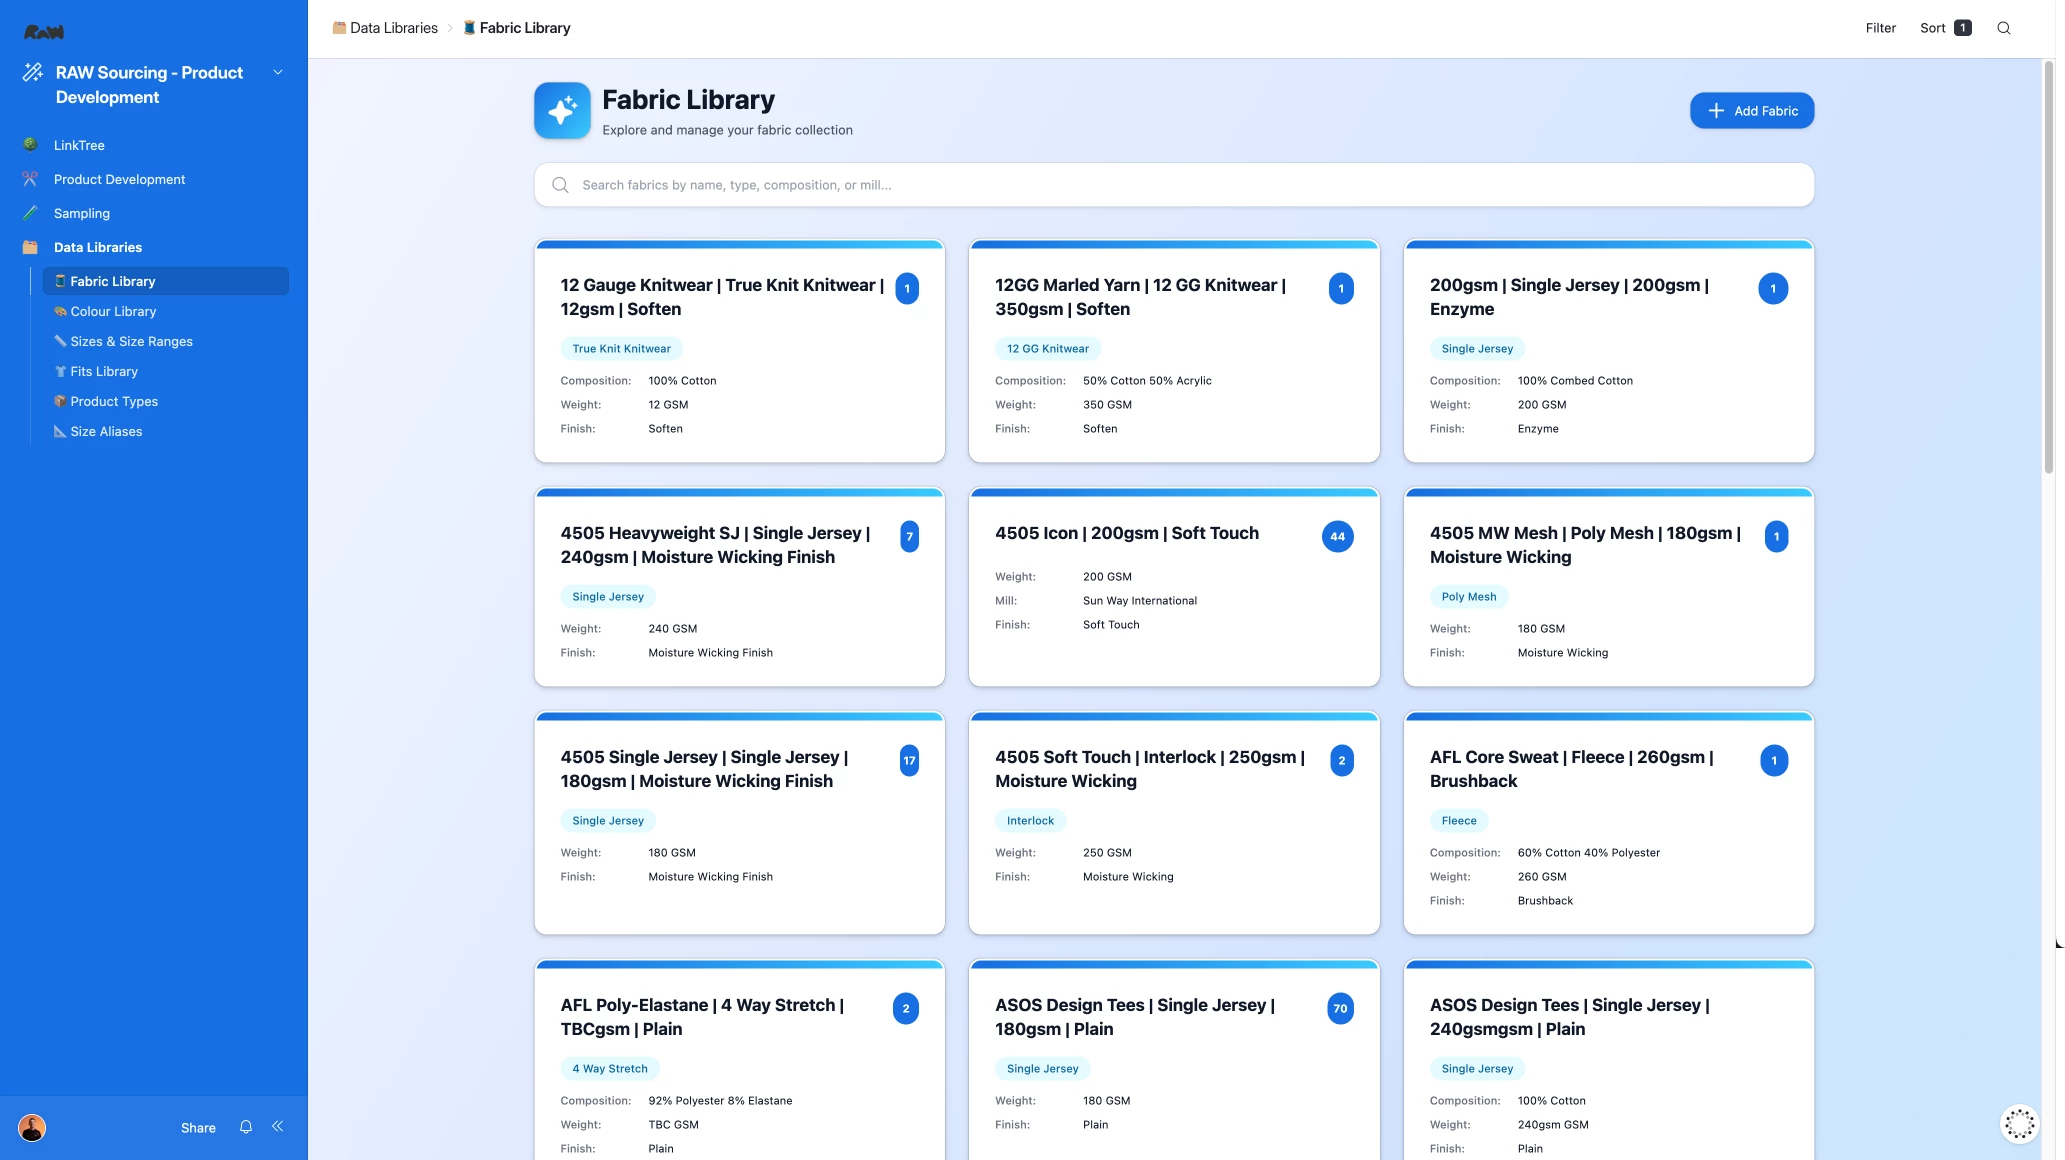Click the Fabric Library sparkle logo icon

pos(562,110)
